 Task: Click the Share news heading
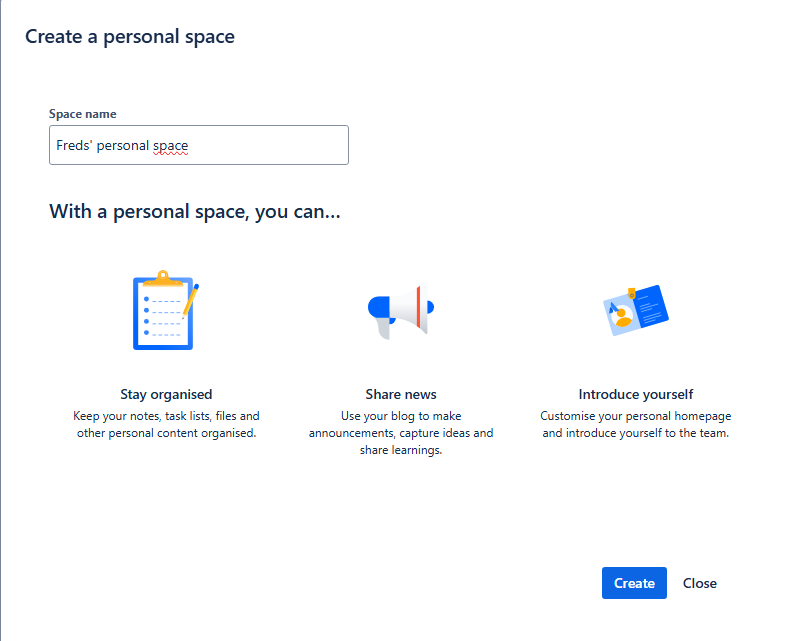click(401, 394)
